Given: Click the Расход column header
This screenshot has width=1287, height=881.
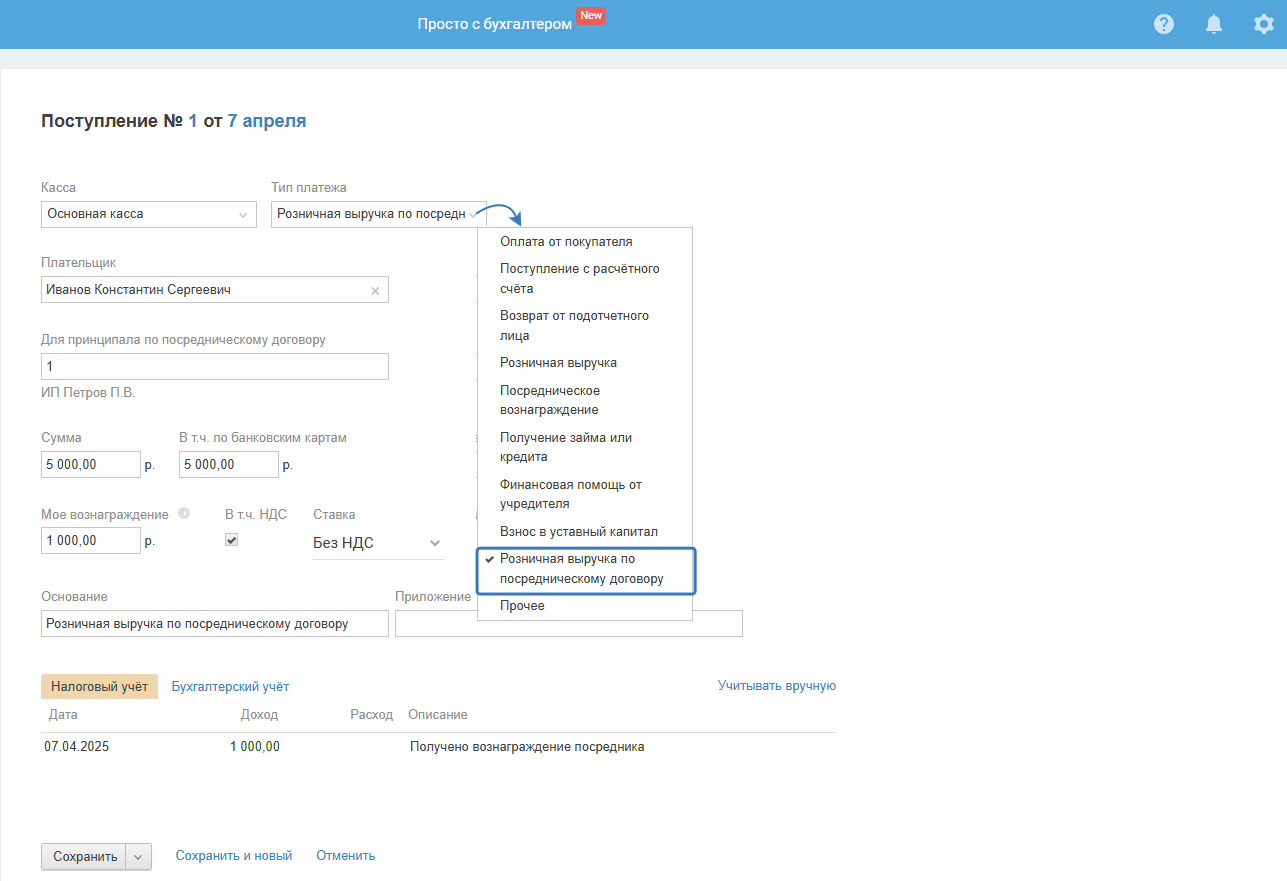Looking at the screenshot, I should pyautogui.click(x=374, y=715).
